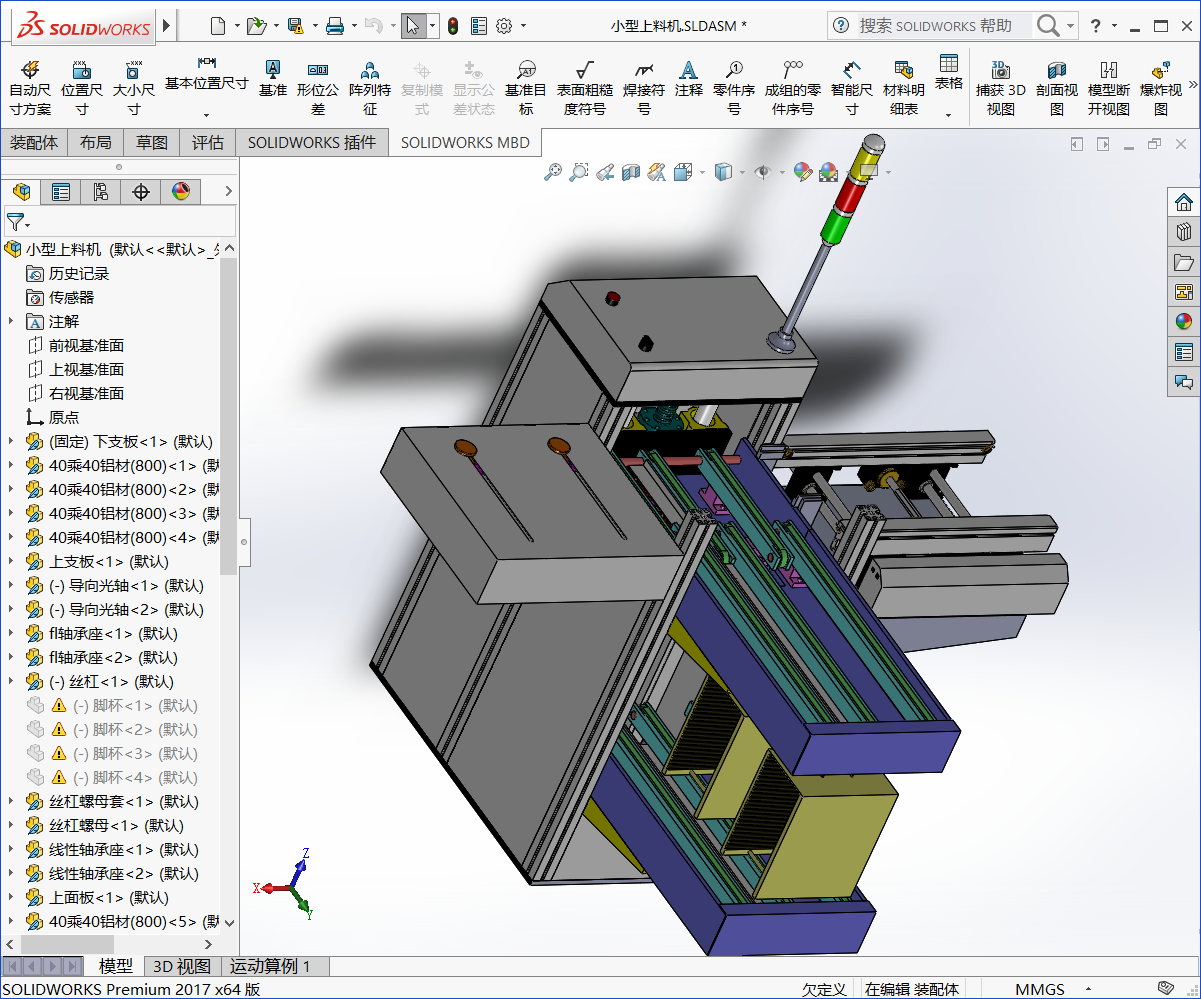Open the Options gear dropdown arrow

[523, 26]
